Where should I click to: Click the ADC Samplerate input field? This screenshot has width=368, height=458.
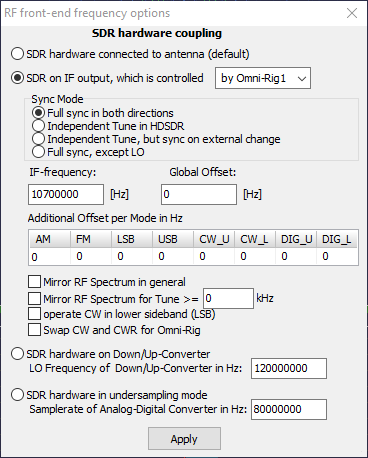[x=289, y=409]
